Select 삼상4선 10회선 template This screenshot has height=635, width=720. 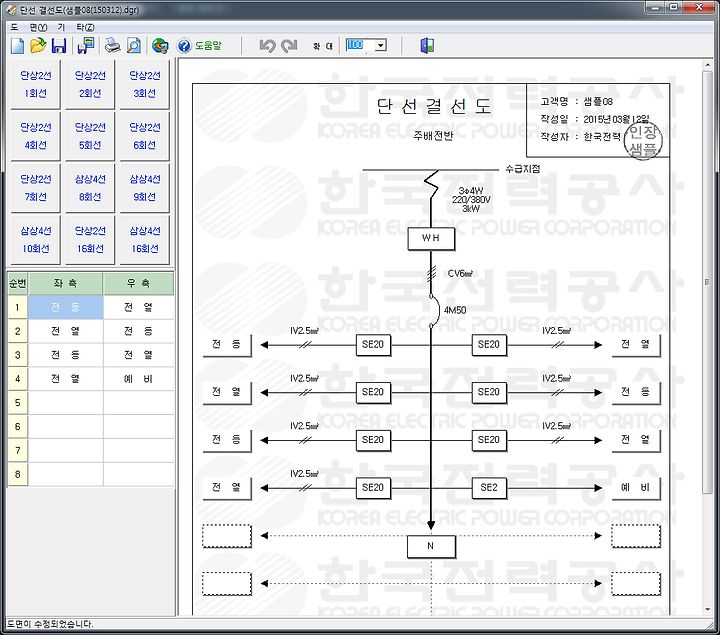coord(35,240)
